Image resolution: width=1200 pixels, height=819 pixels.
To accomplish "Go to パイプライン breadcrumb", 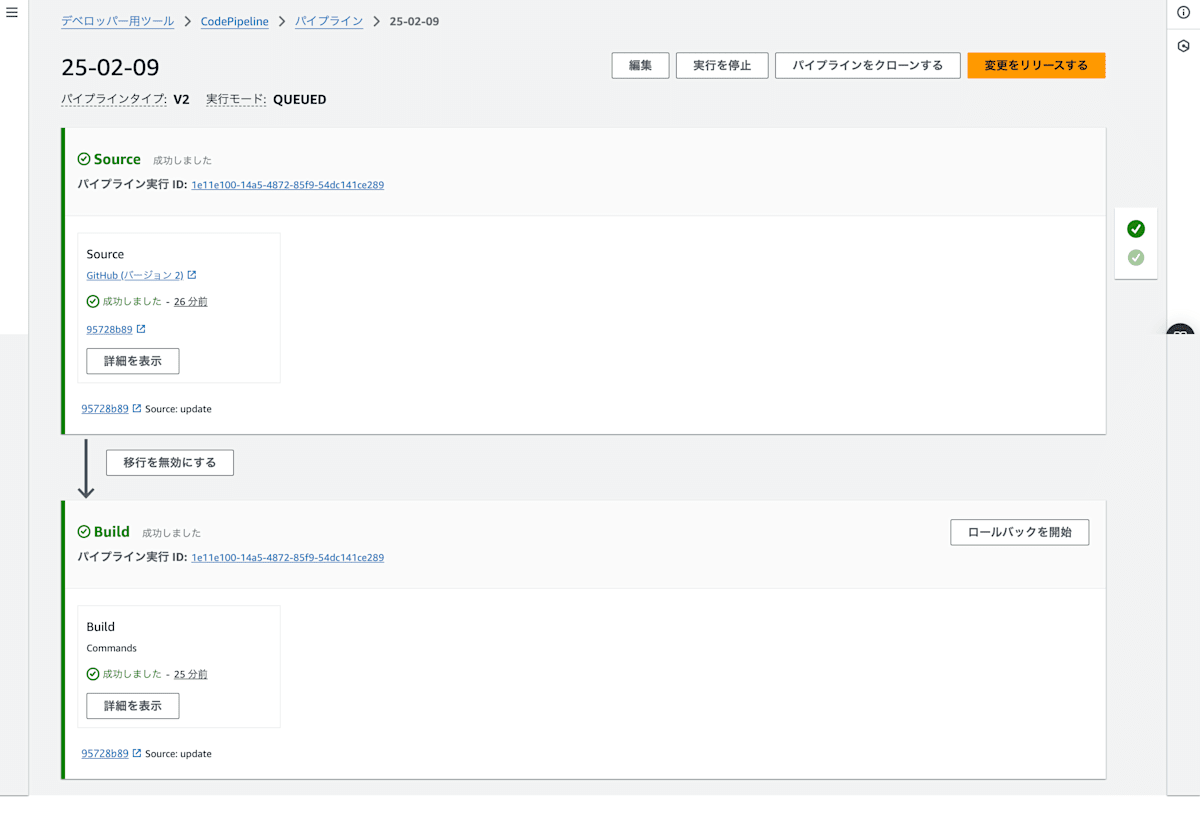I will [x=329, y=21].
